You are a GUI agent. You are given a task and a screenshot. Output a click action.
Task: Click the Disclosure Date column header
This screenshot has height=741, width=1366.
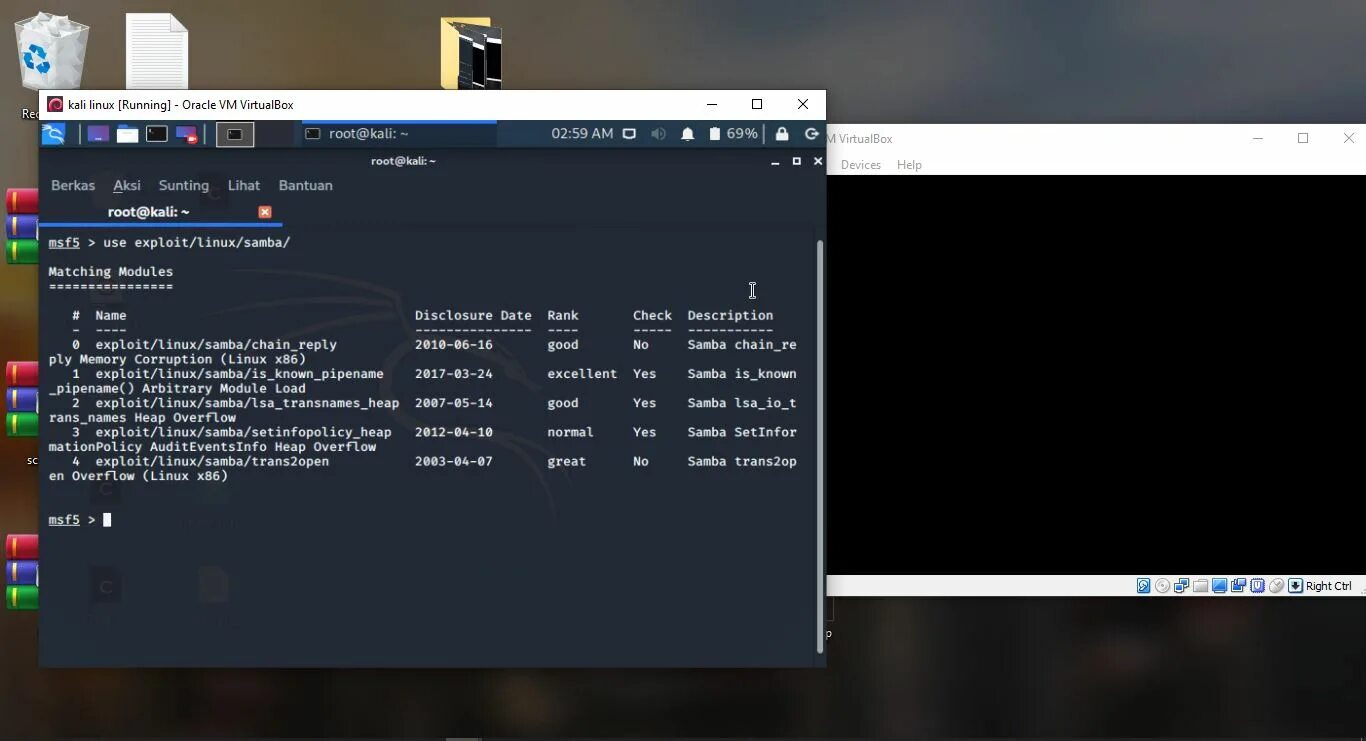473,315
